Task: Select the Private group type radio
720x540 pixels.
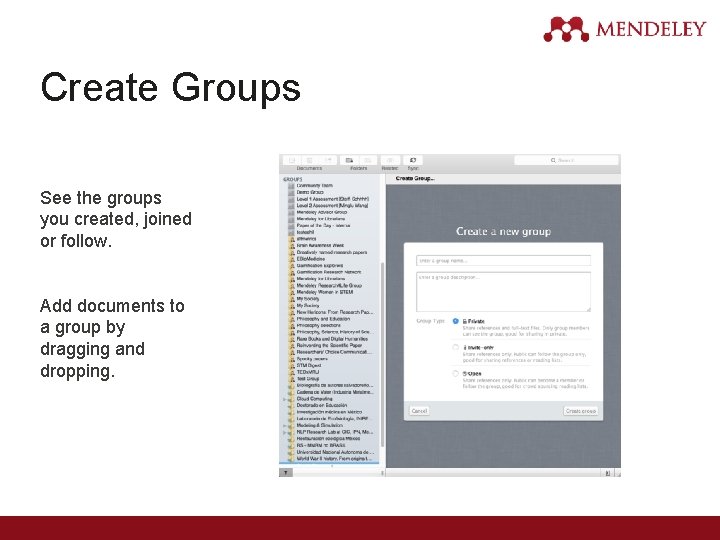Action: tap(456, 321)
